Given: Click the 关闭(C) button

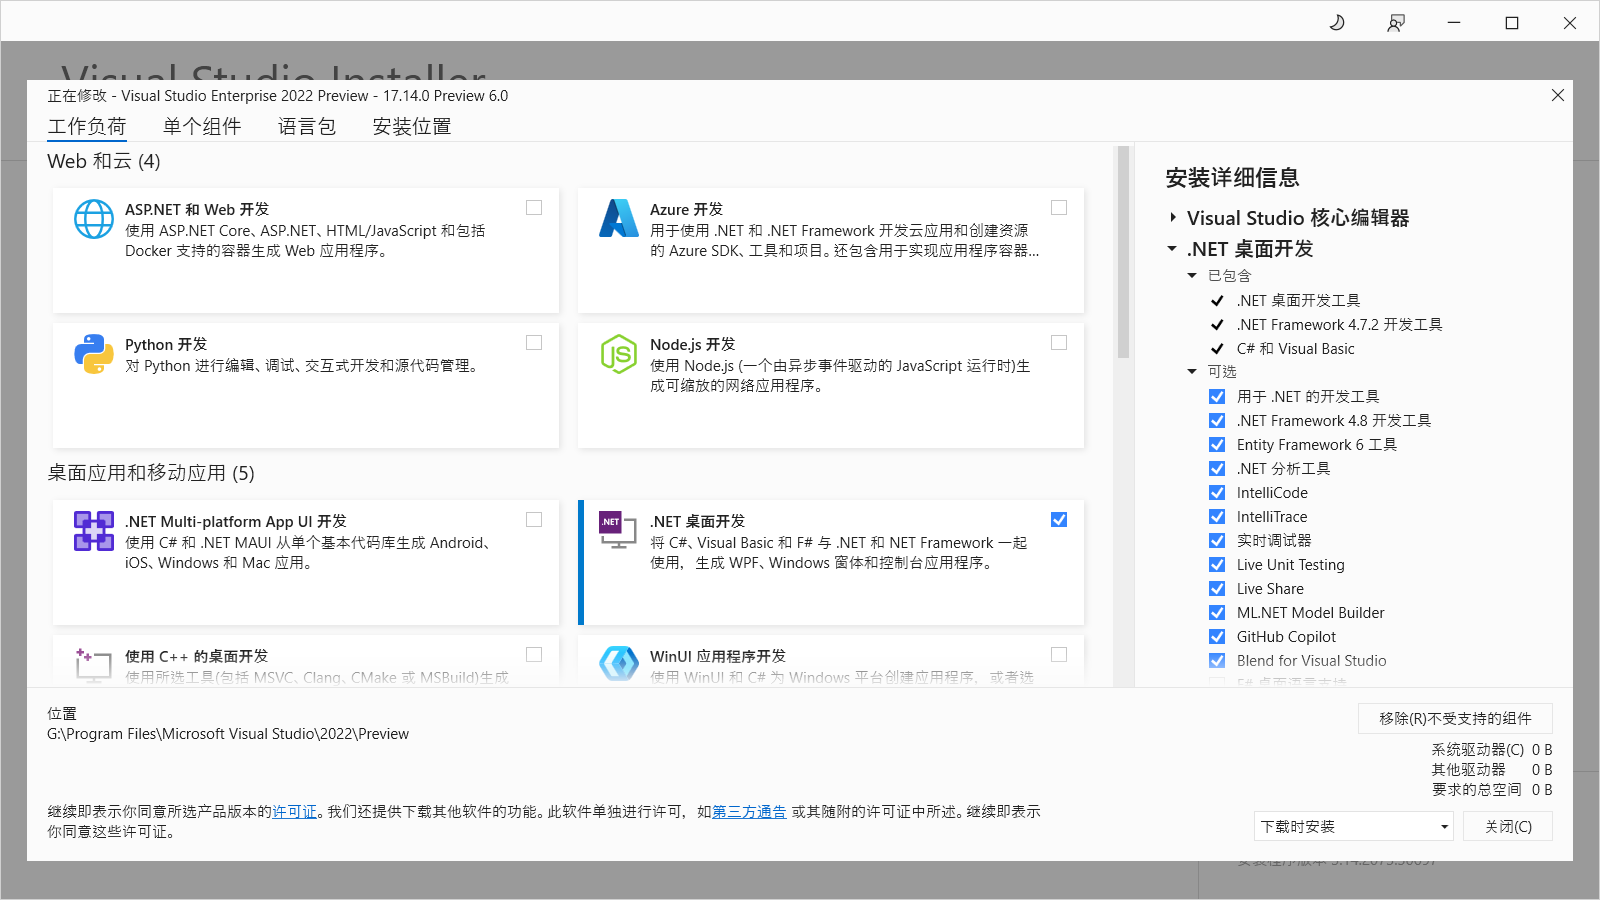Looking at the screenshot, I should click(x=1508, y=826).
